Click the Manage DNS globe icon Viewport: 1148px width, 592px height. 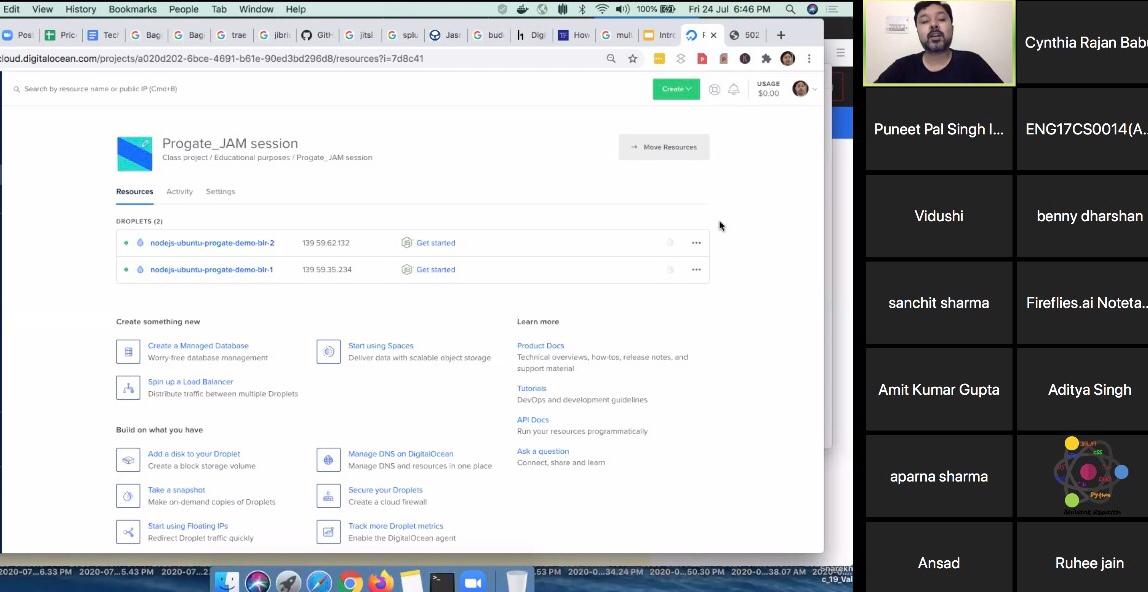pyautogui.click(x=328, y=459)
